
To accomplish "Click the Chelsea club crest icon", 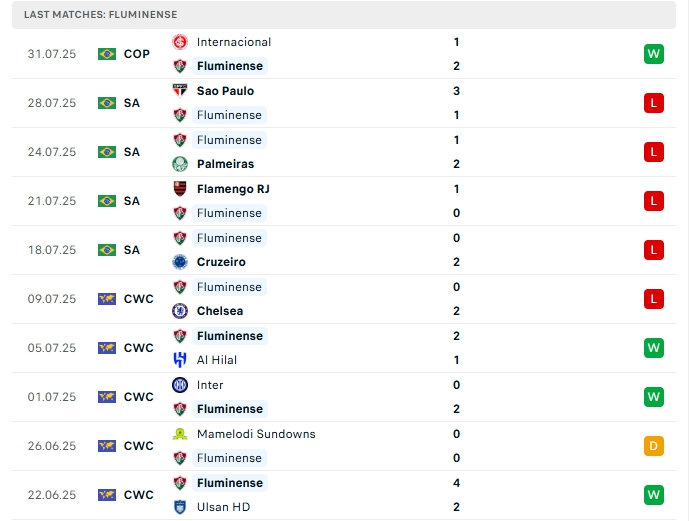I will tap(180, 311).
